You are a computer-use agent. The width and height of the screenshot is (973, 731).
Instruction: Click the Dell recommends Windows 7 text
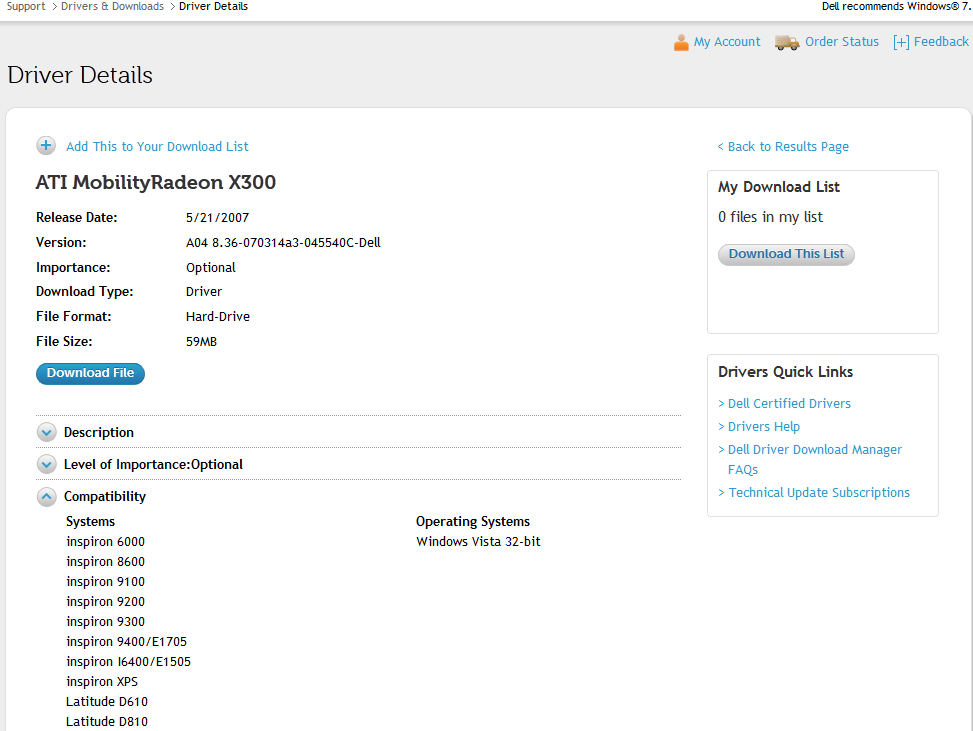point(896,6)
